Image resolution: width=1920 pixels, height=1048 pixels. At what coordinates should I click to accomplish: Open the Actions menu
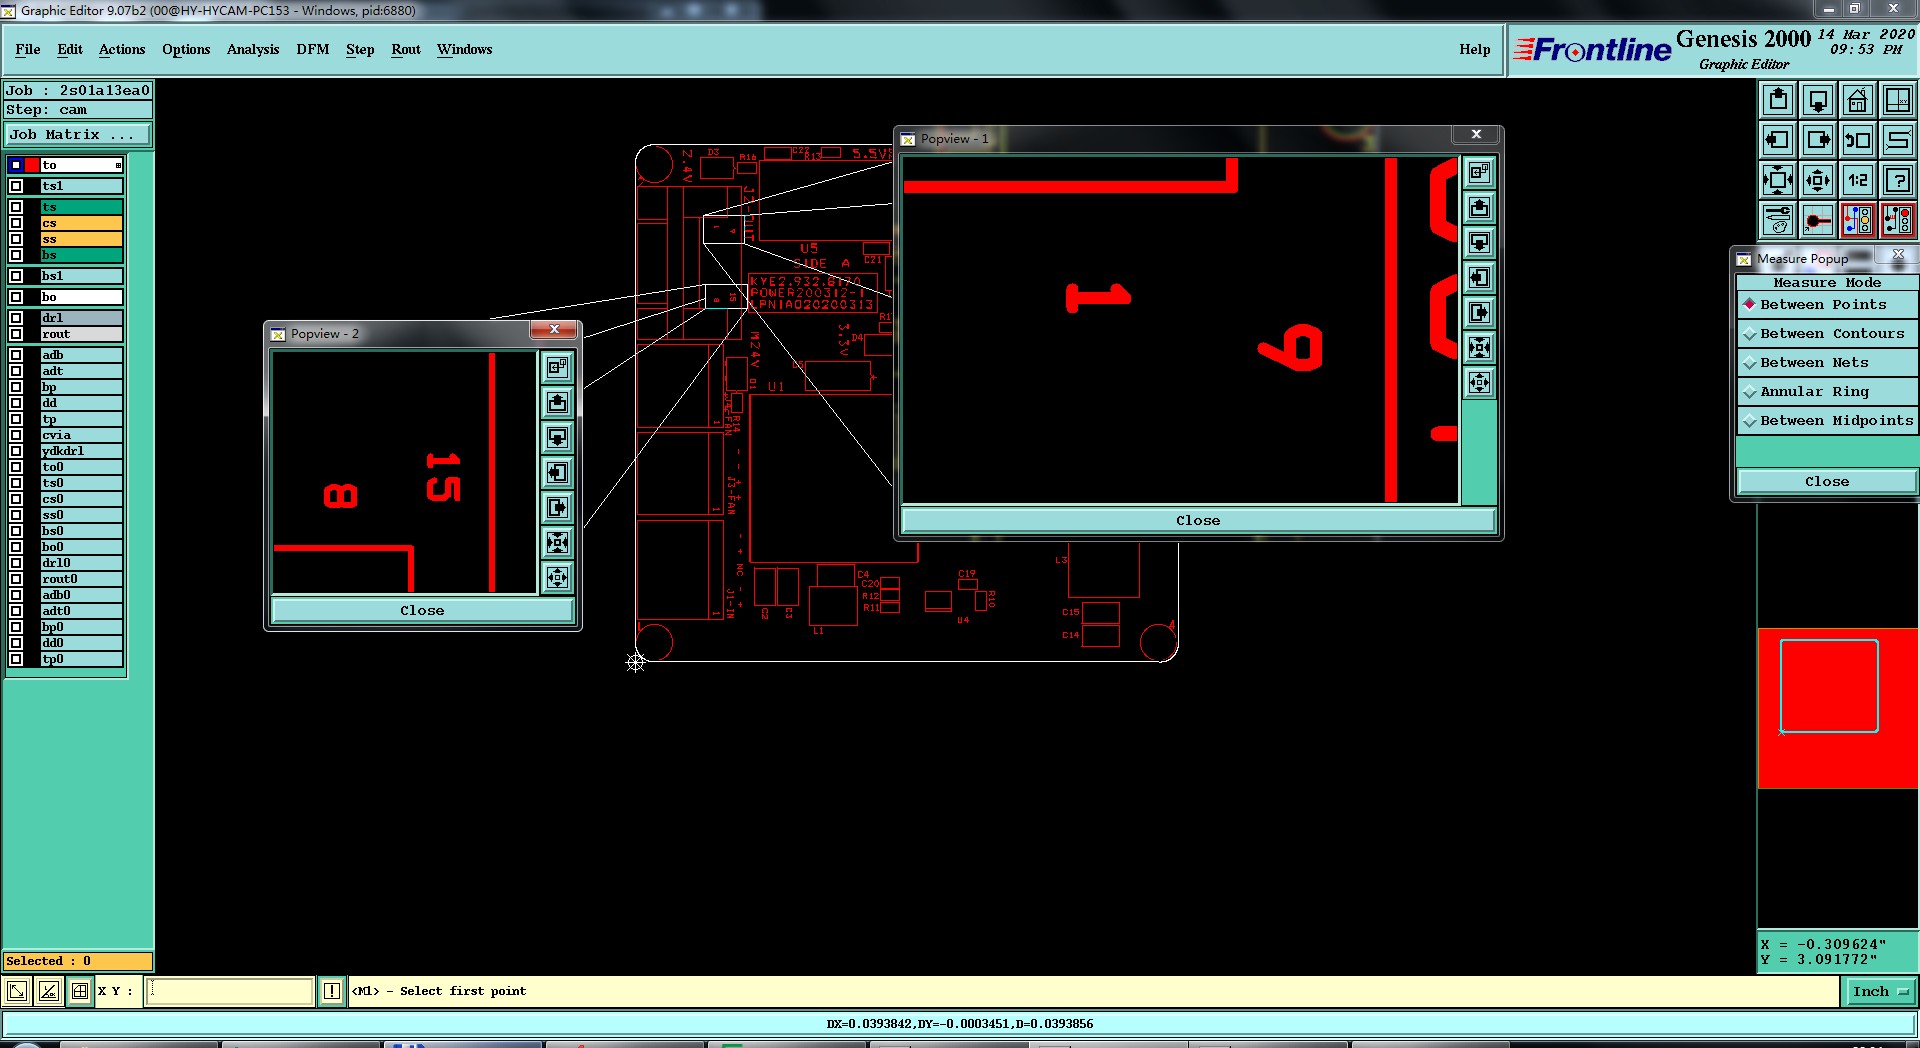[122, 49]
